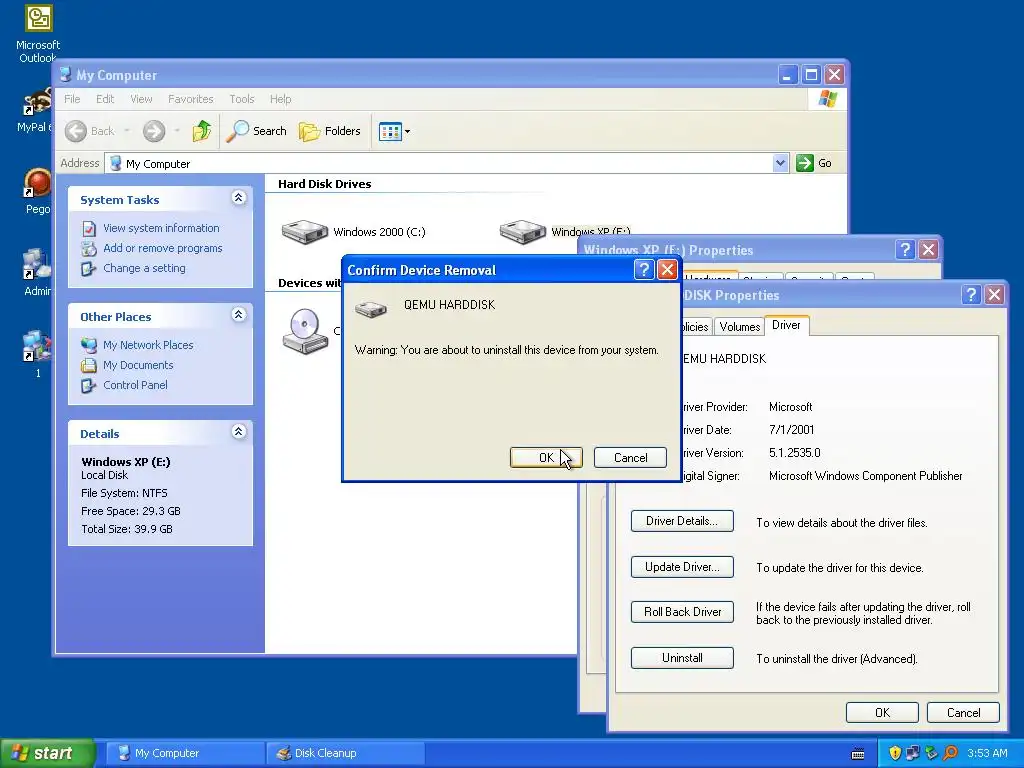This screenshot has height=768, width=1024.
Task: Click the magnifier tray icon
Action: 950,753
